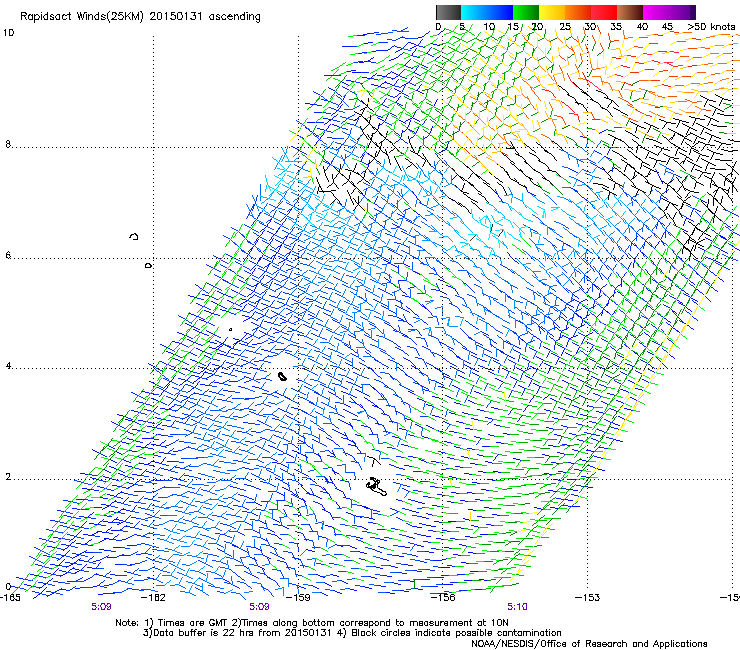This screenshot has height=650, width=740.
Task: Click the gray 0-5 knots legend segment
Action: click(x=448, y=12)
